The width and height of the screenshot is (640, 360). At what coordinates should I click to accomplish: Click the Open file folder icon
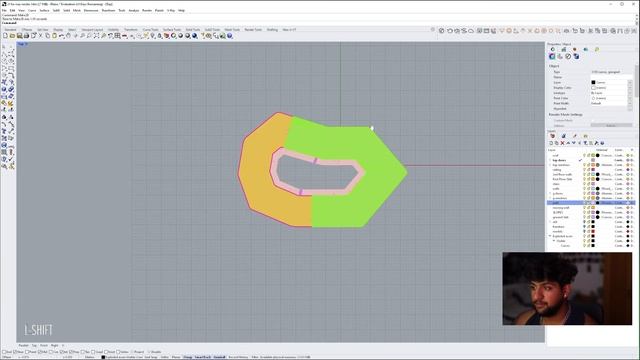point(12,36)
